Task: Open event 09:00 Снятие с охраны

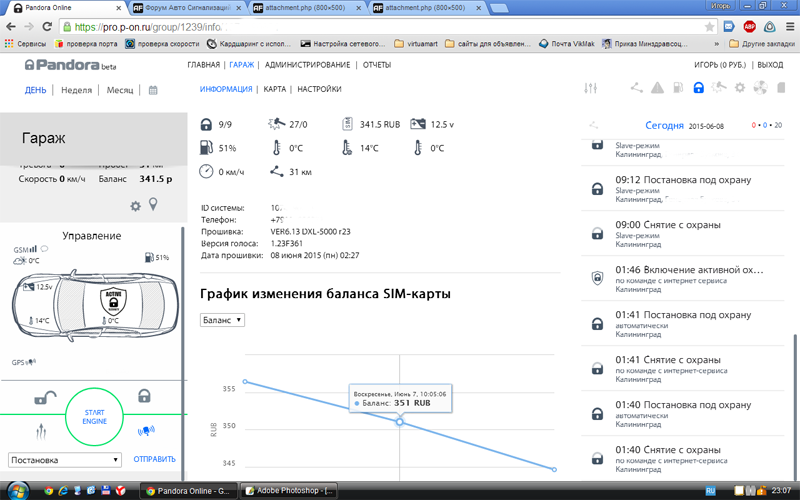Action: click(x=683, y=234)
